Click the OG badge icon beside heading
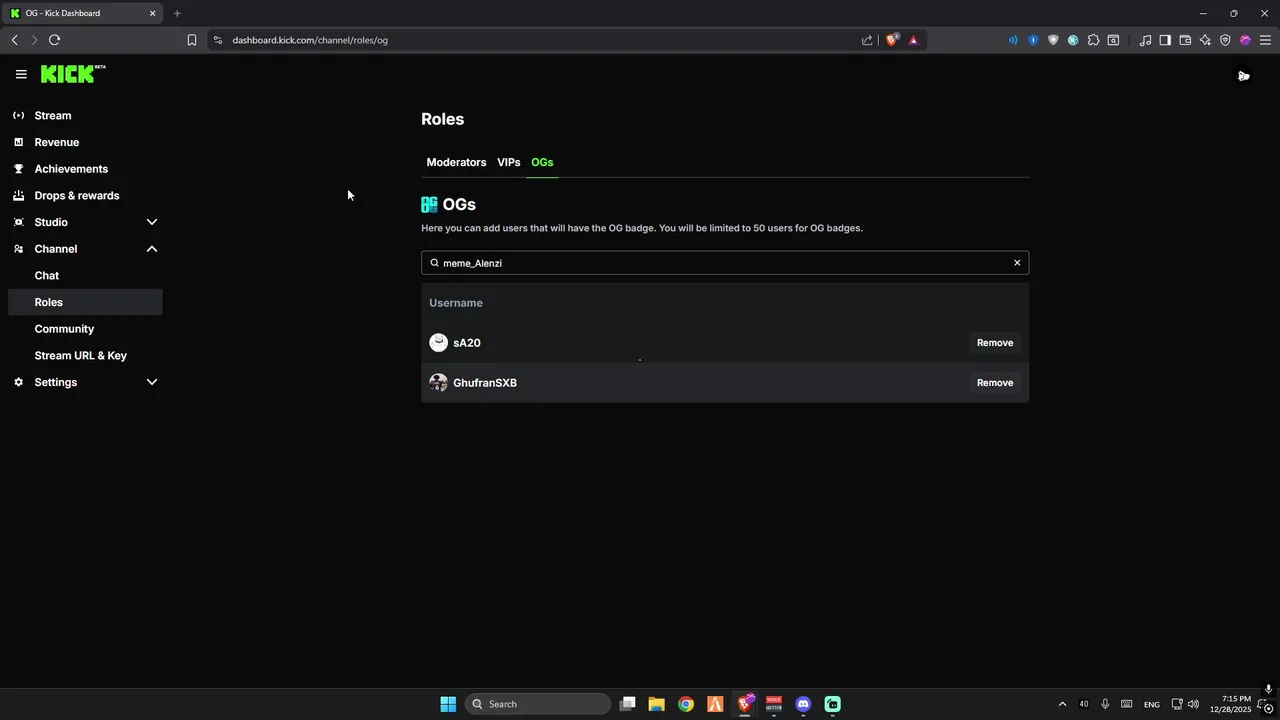 click(x=429, y=204)
